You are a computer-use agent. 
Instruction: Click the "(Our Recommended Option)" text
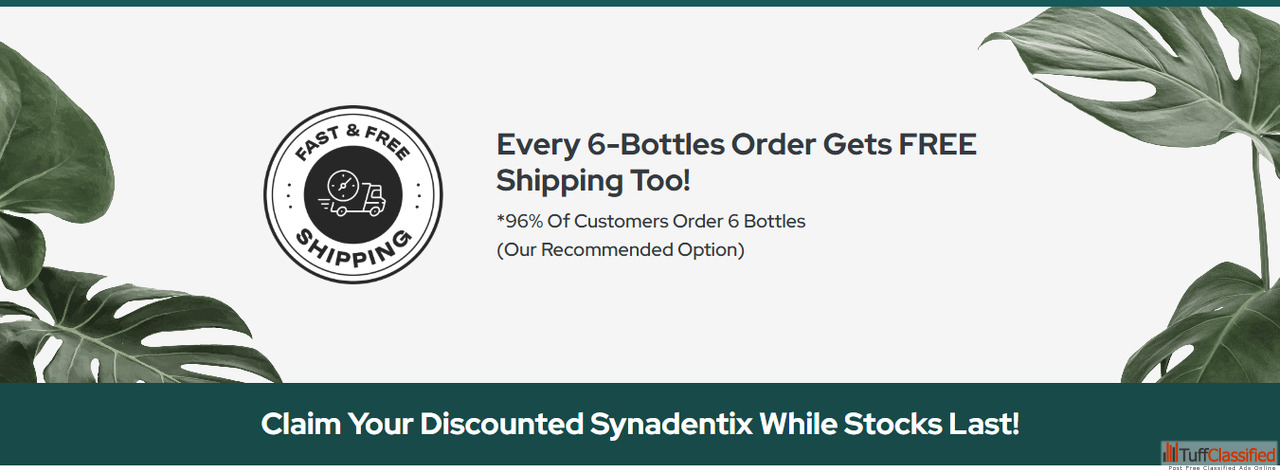tap(620, 249)
